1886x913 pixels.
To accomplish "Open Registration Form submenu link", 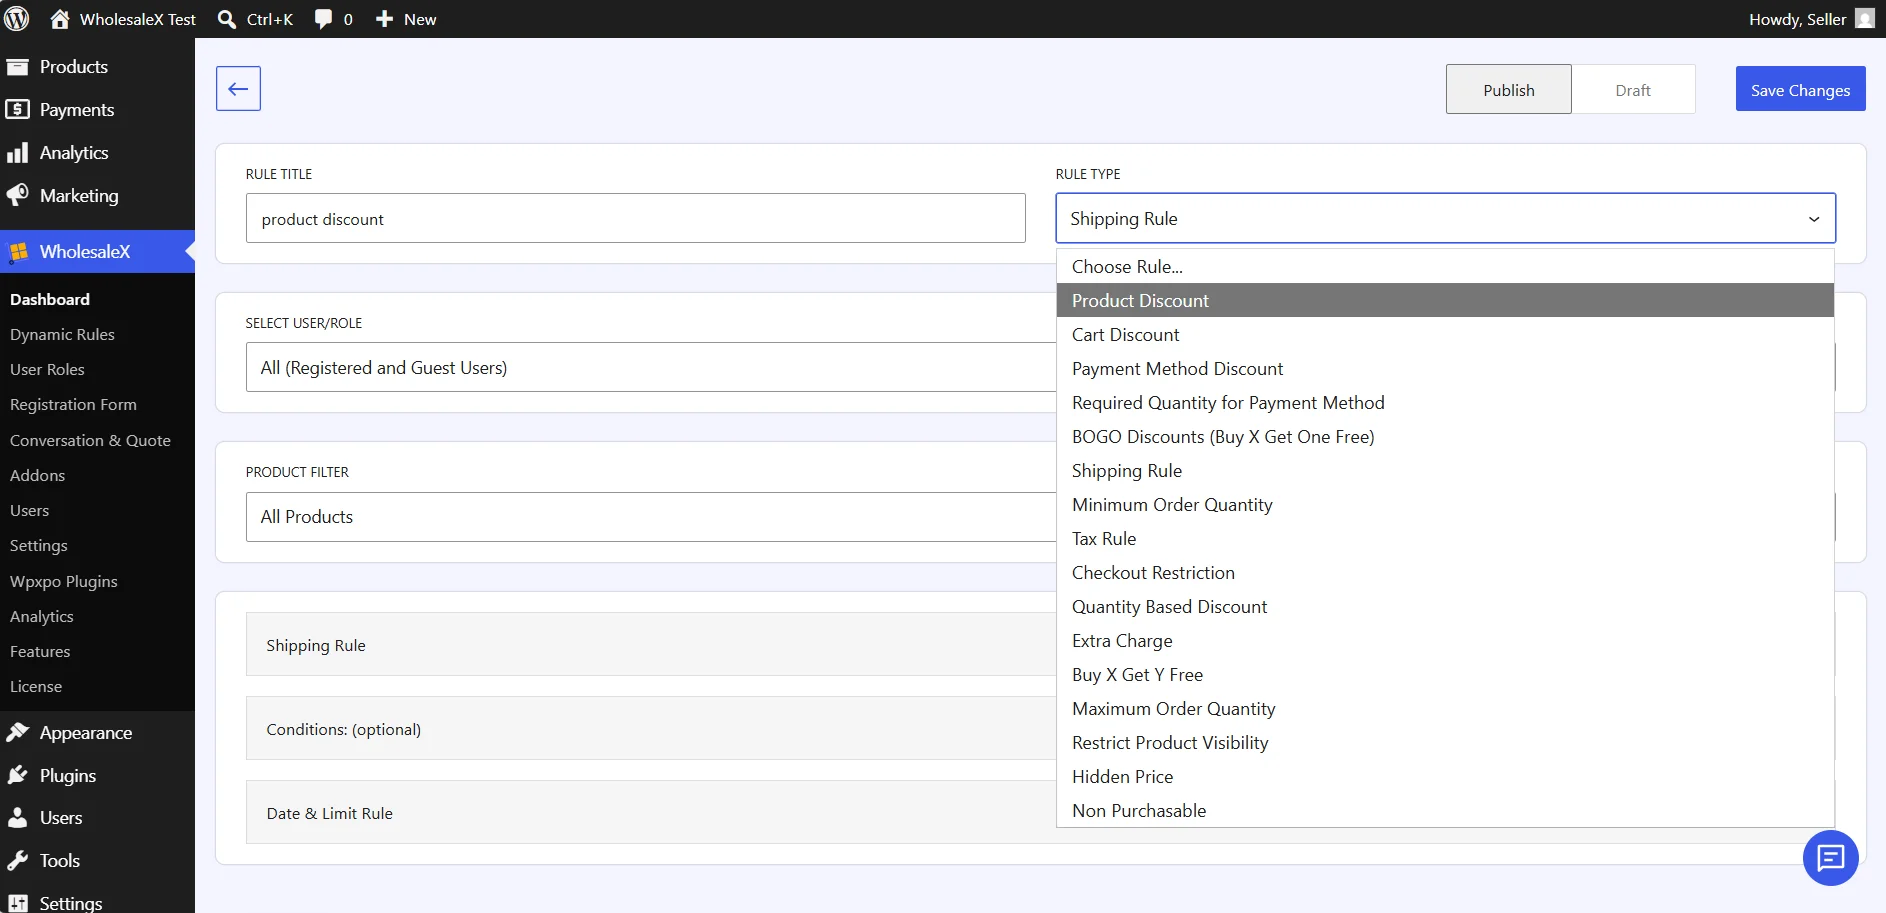I will click(x=73, y=404).
